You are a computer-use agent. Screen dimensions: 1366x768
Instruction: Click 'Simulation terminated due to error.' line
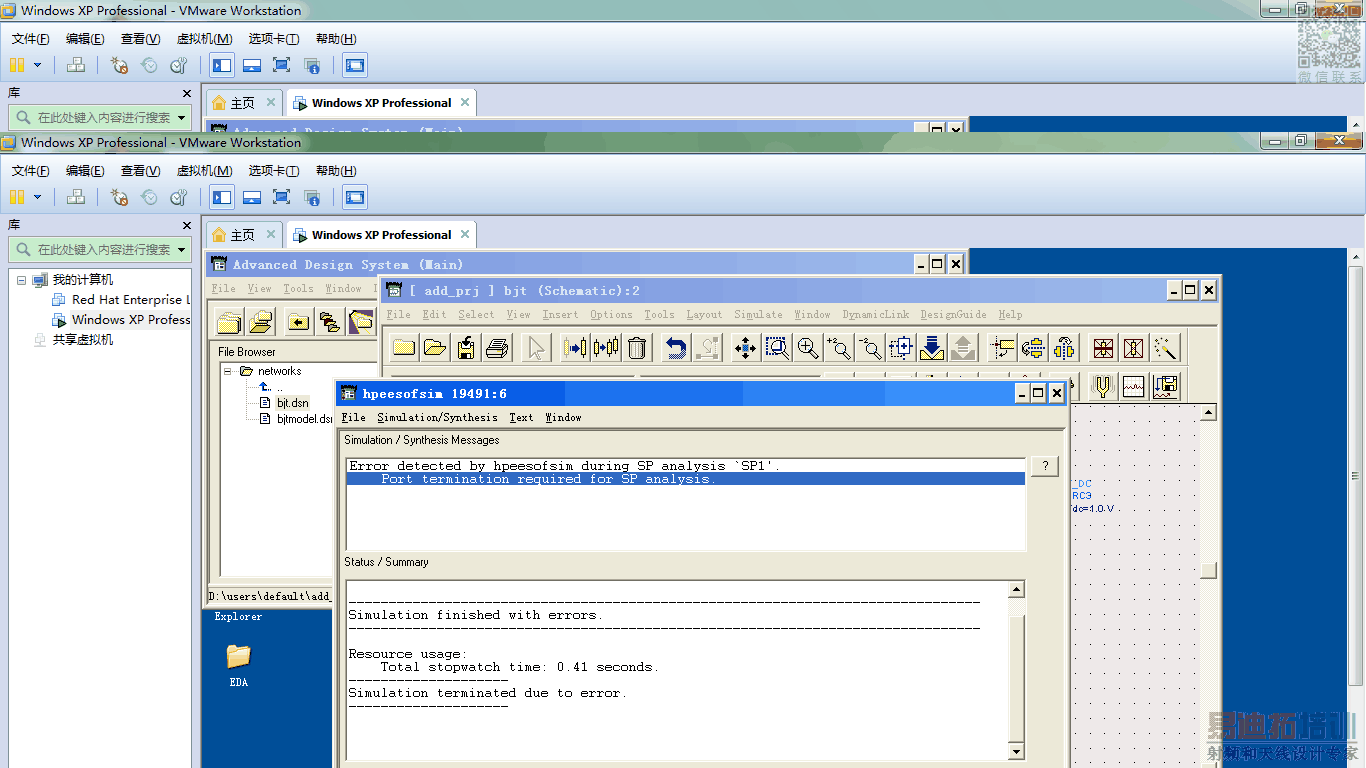(487, 693)
